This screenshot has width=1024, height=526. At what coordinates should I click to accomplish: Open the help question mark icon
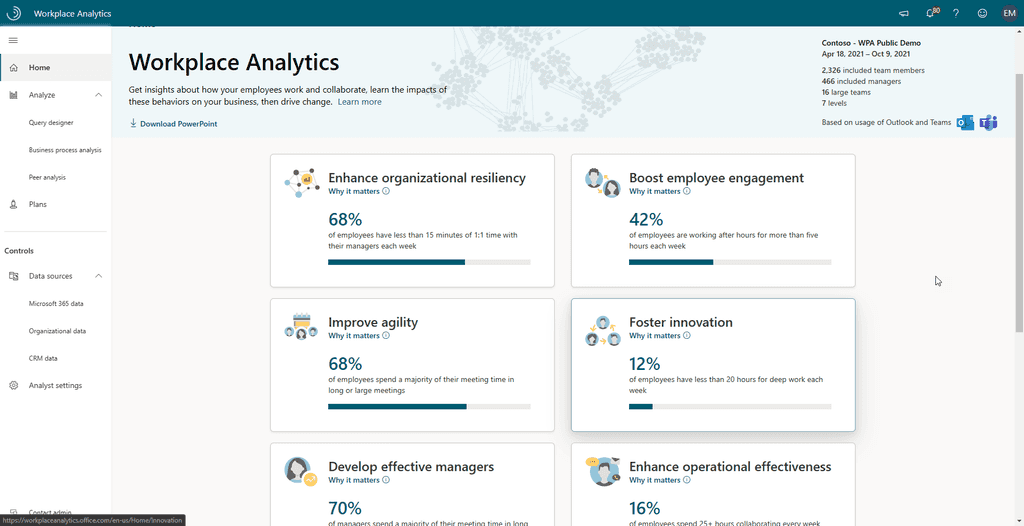(956, 14)
